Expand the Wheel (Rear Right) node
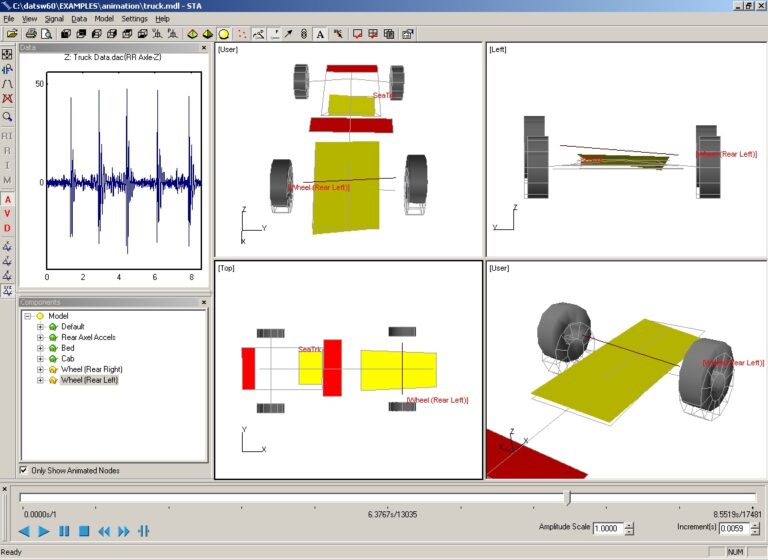Image resolution: width=768 pixels, height=560 pixels. pos(40,369)
